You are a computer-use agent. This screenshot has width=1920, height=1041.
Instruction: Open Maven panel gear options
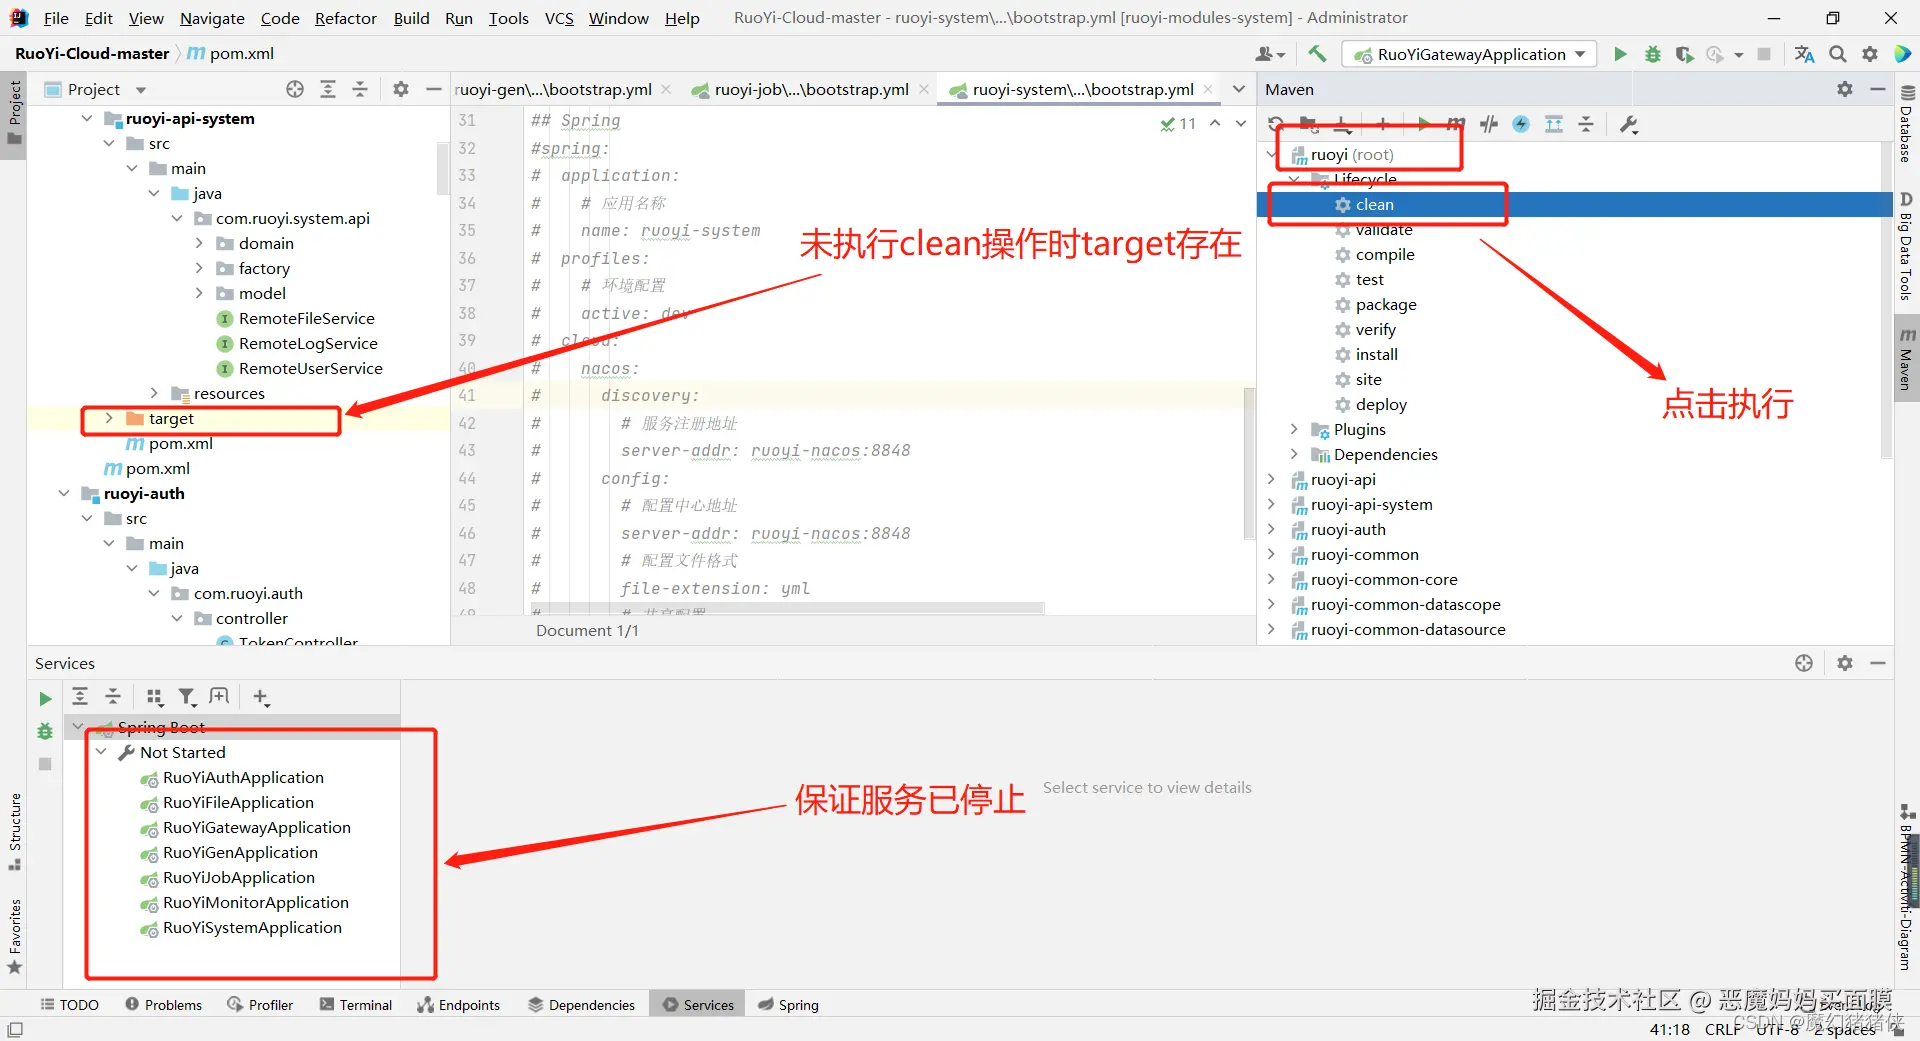1845,89
